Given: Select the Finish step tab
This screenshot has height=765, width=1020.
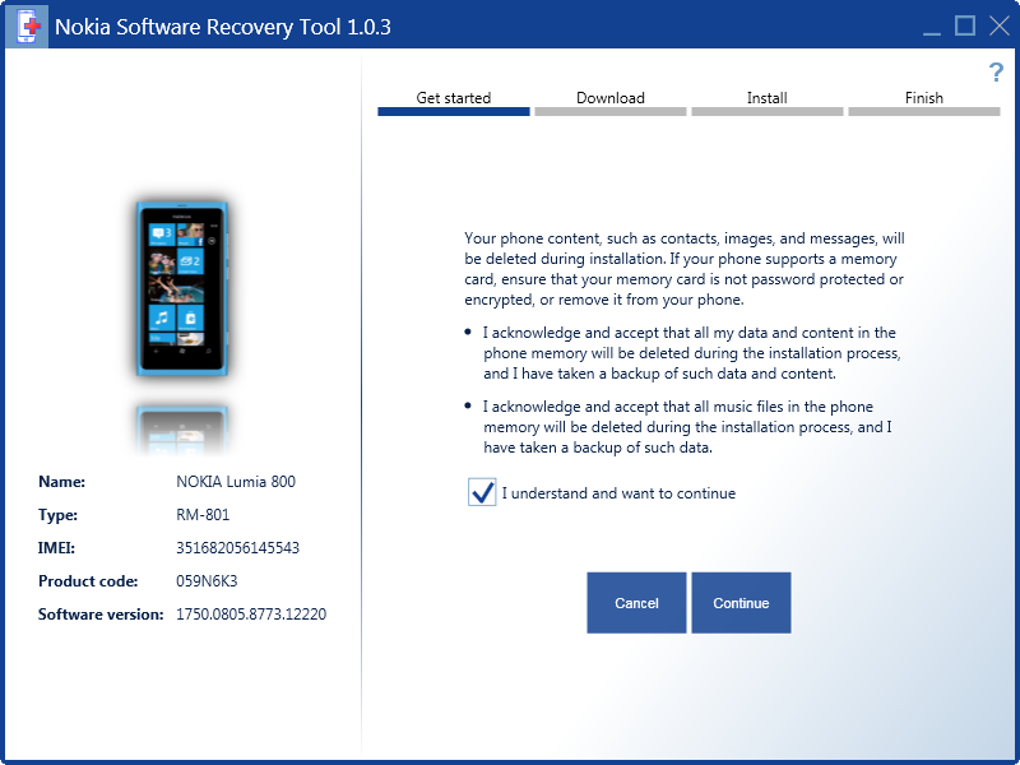Looking at the screenshot, I should [924, 98].
